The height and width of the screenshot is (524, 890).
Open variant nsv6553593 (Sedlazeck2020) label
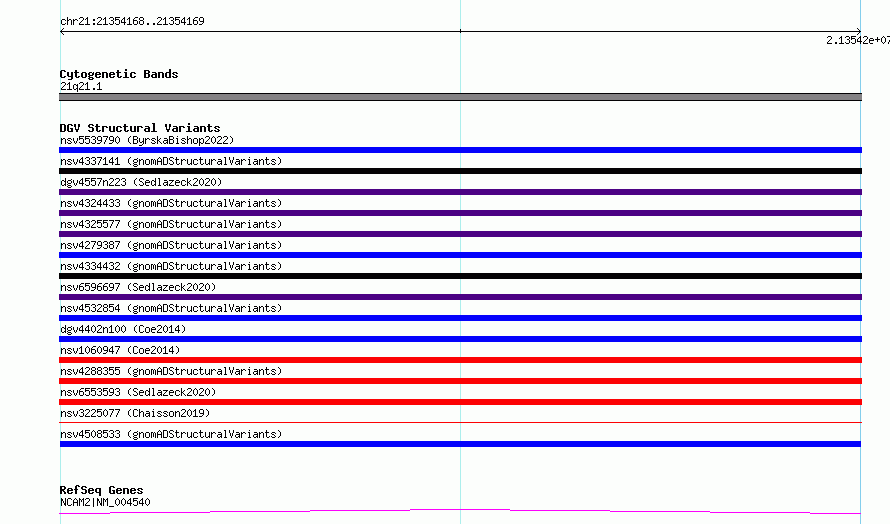click(x=138, y=392)
